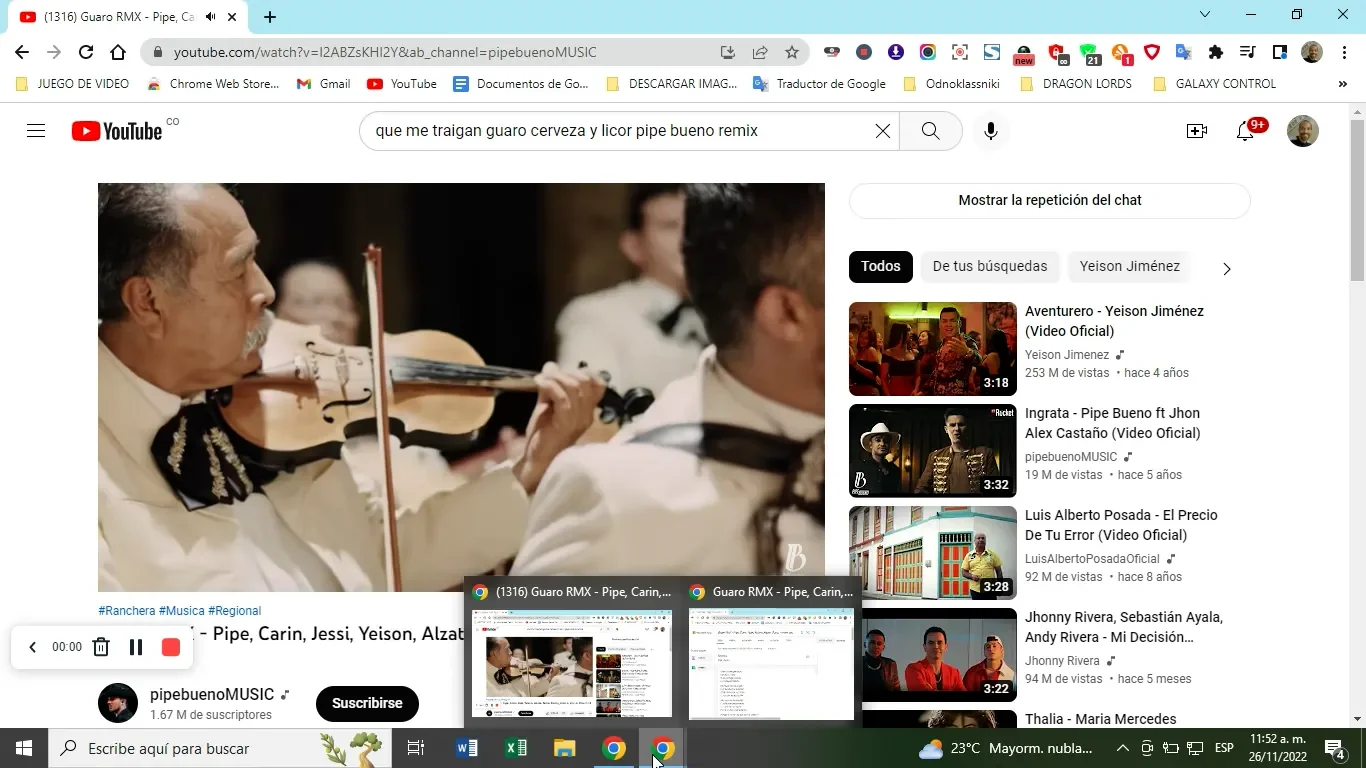Start voice search with the microphone icon

[x=990, y=131]
